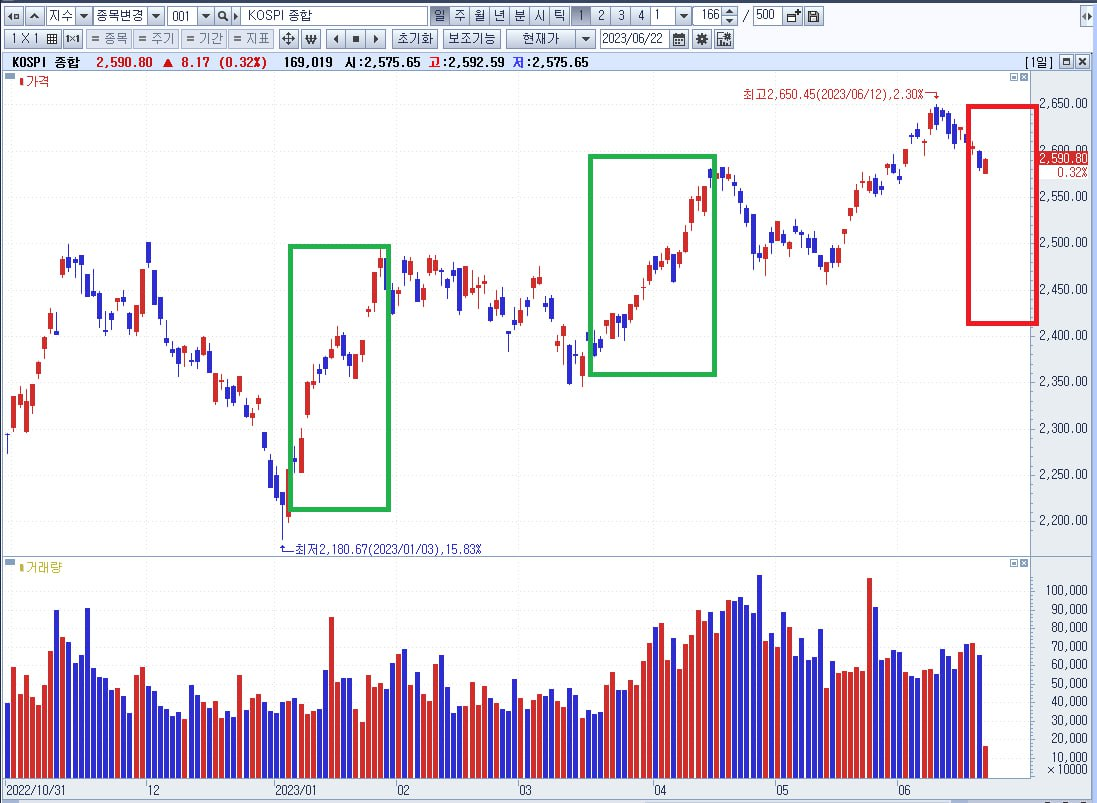This screenshot has height=803, width=1097.
Task: Click the 최저2,180.67 low annotation
Action: tap(388, 549)
